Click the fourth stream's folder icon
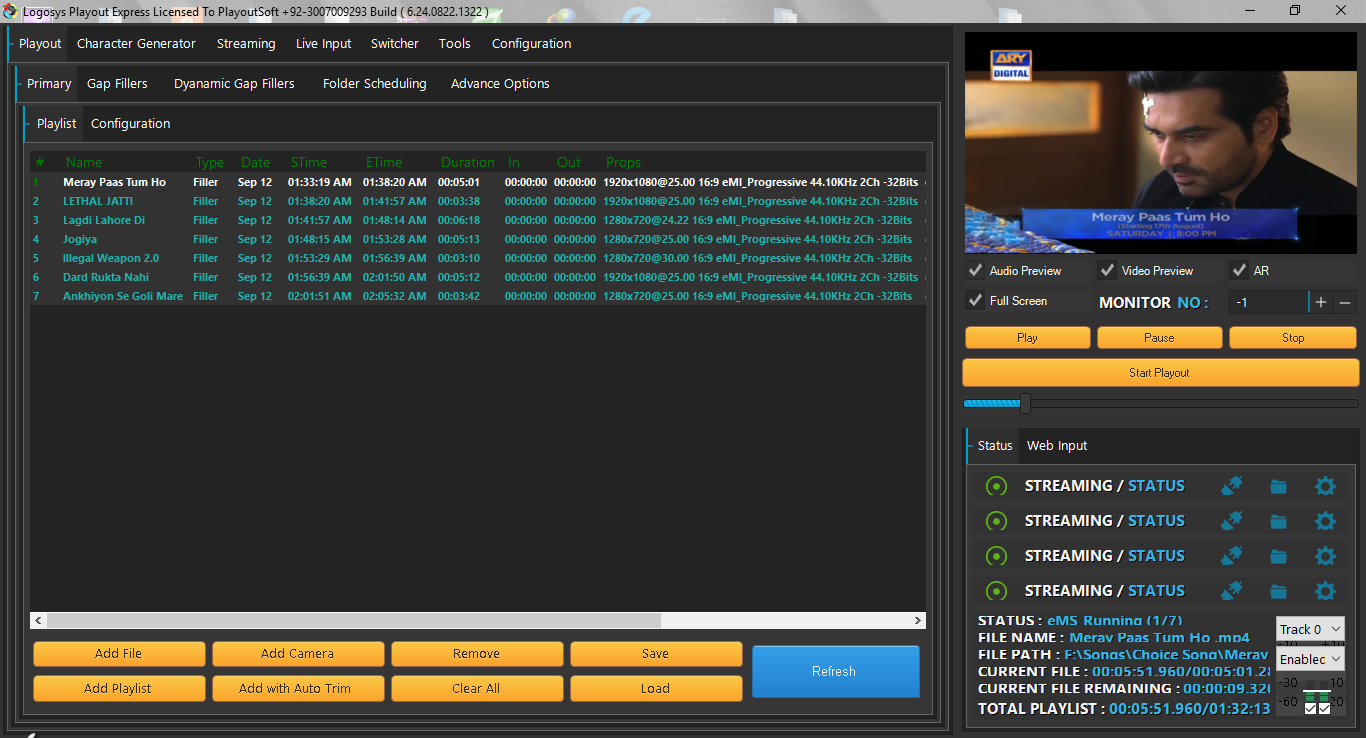 [x=1278, y=592]
